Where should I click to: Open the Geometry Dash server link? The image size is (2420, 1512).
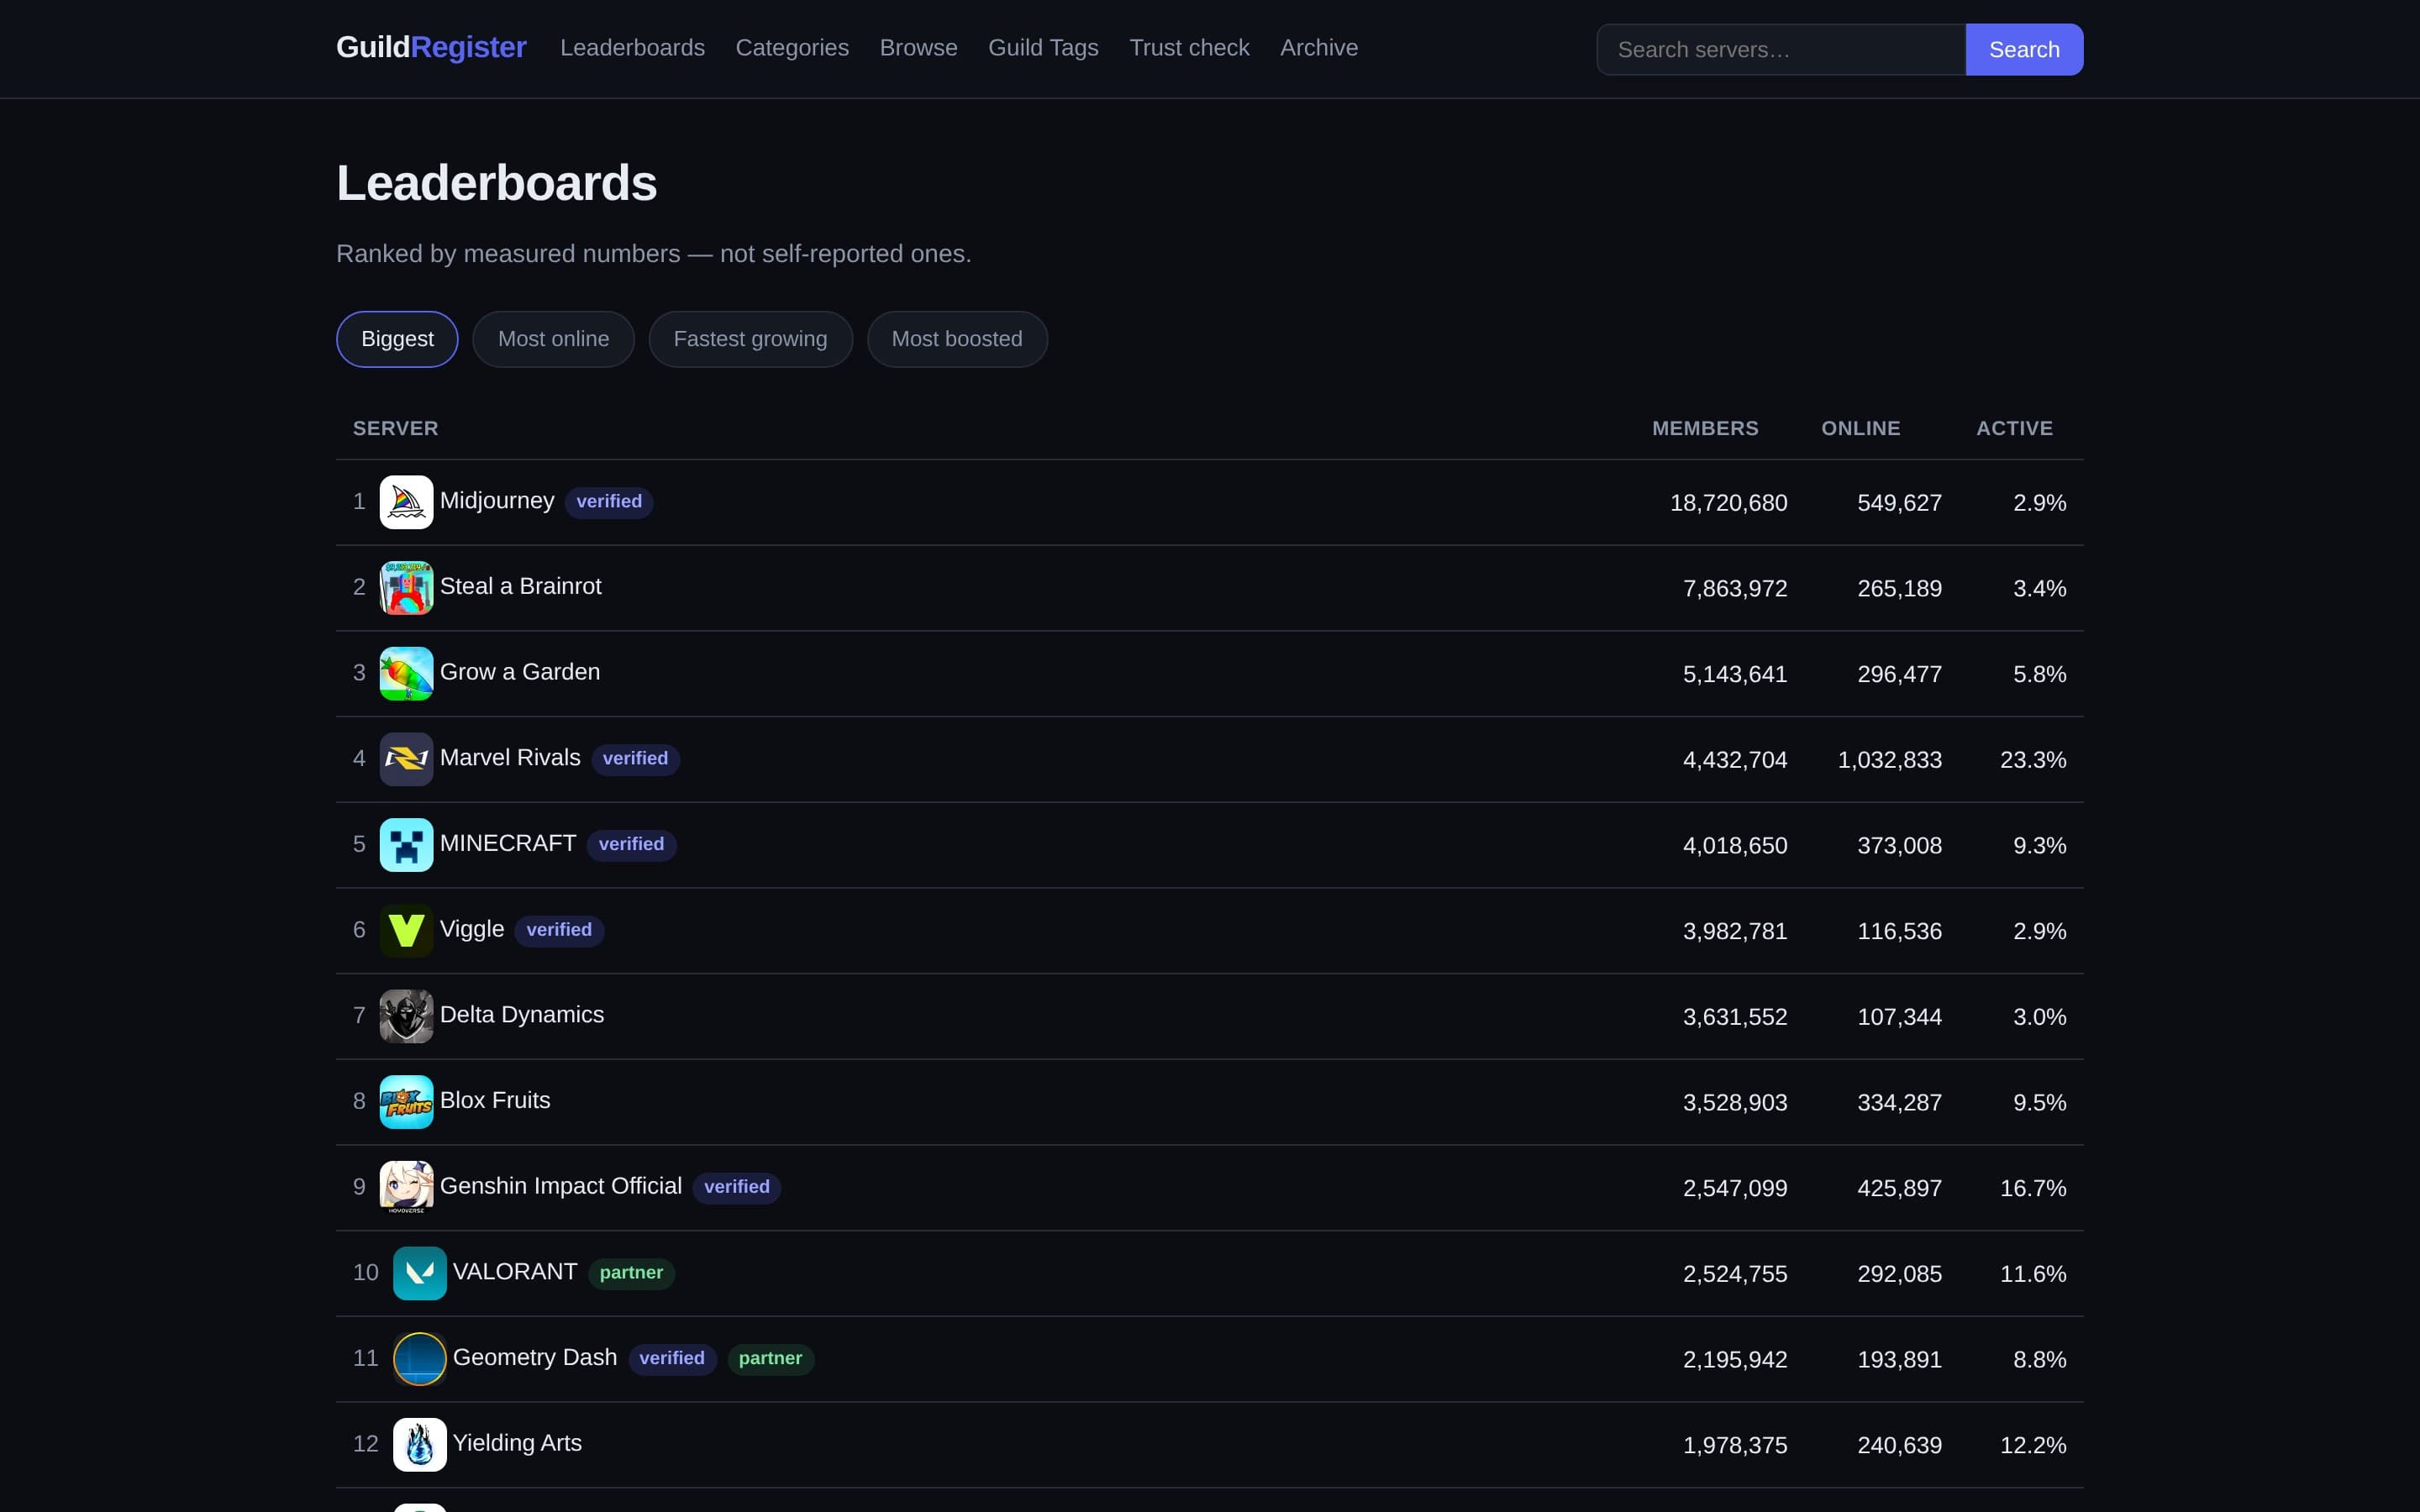pyautogui.click(x=535, y=1357)
